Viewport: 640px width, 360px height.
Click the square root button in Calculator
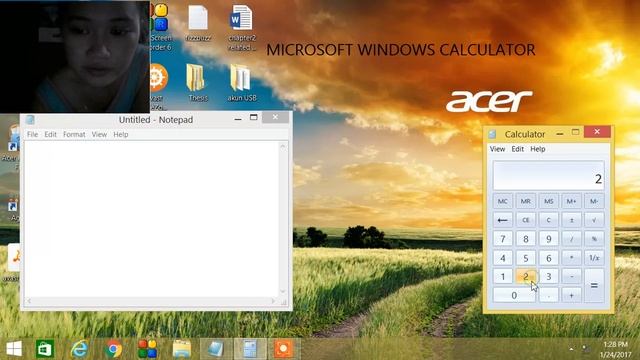click(594, 220)
